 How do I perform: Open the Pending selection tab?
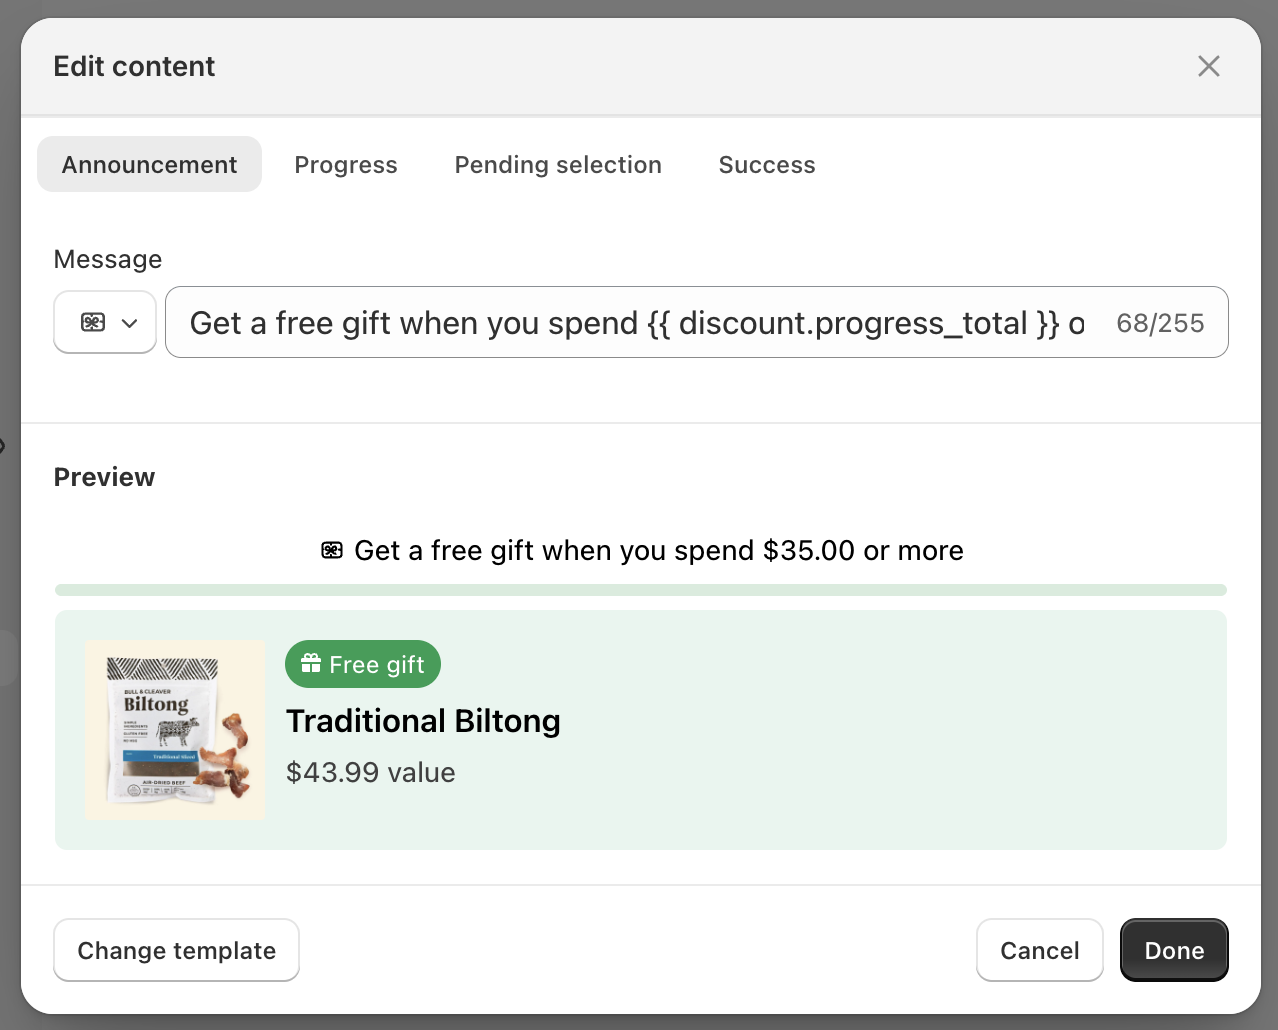pyautogui.click(x=558, y=165)
